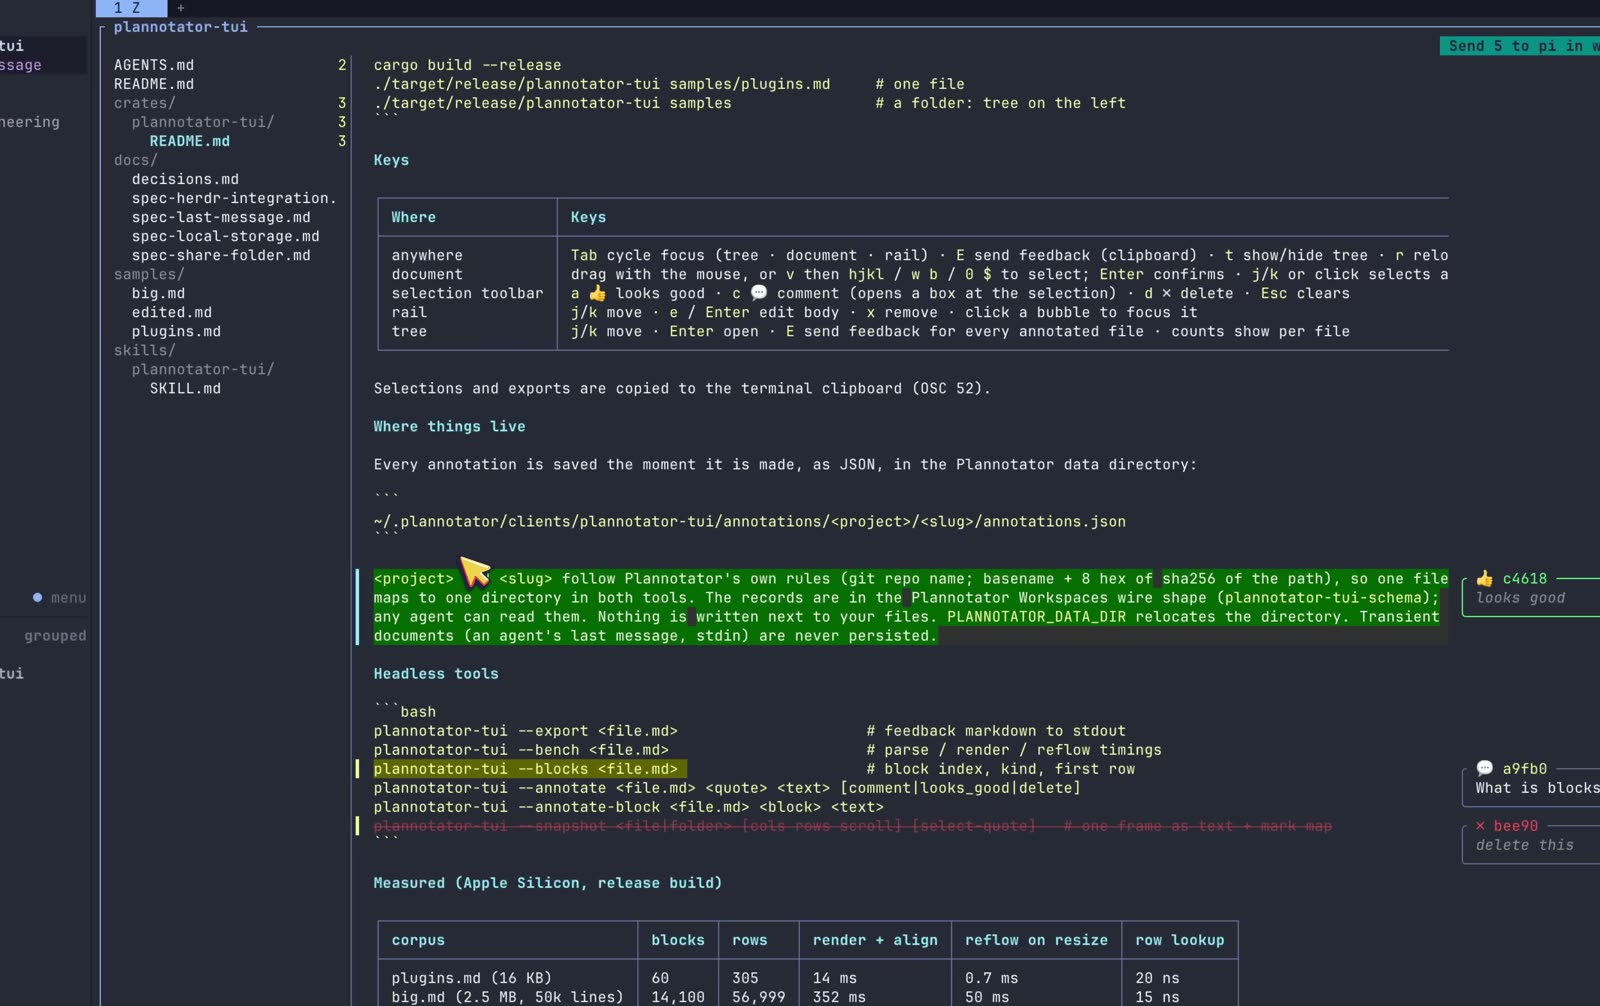Image resolution: width=1600 pixels, height=1006 pixels.
Task: Open spec-share-folder.md
Action: pyautogui.click(x=221, y=255)
